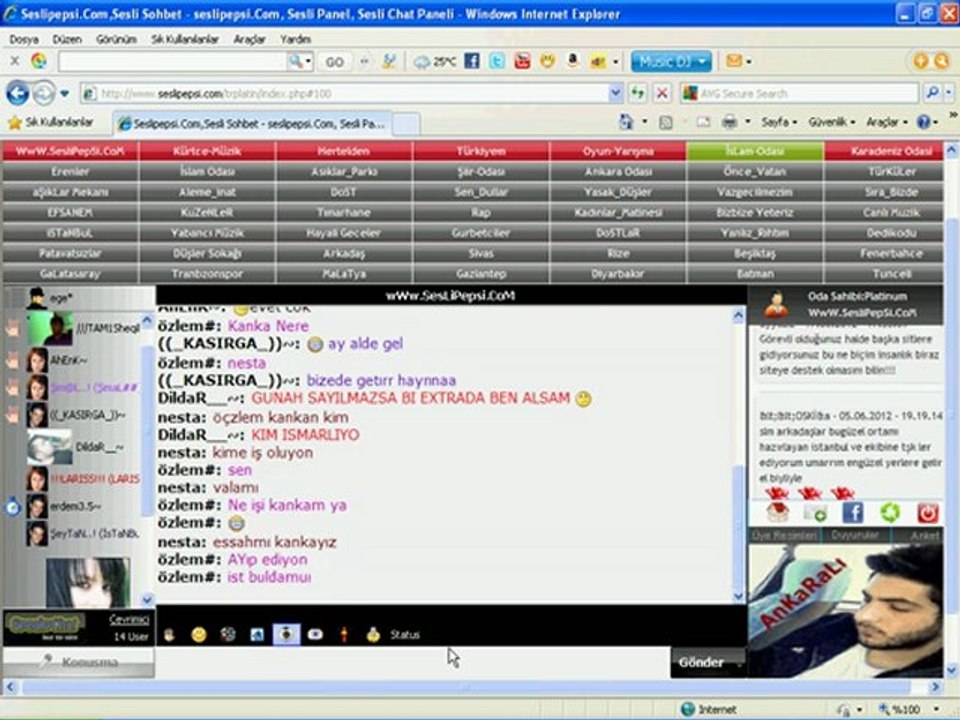Open the Çevrimiçi status selector

pos(129,620)
